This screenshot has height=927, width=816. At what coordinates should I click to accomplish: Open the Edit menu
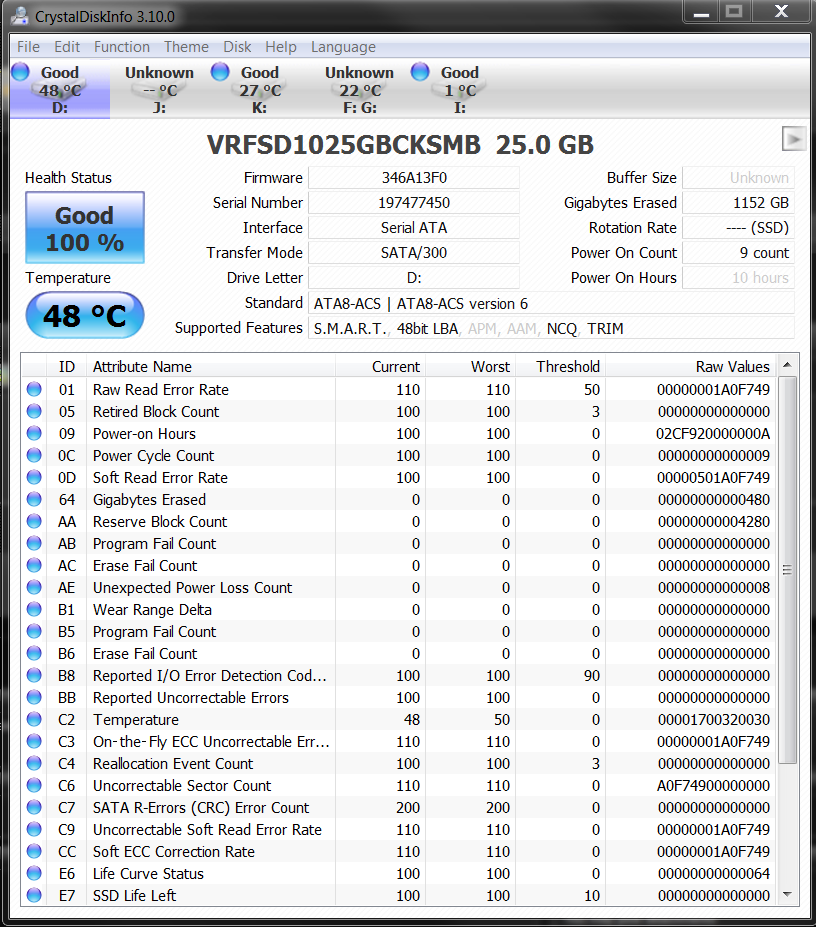click(x=66, y=46)
